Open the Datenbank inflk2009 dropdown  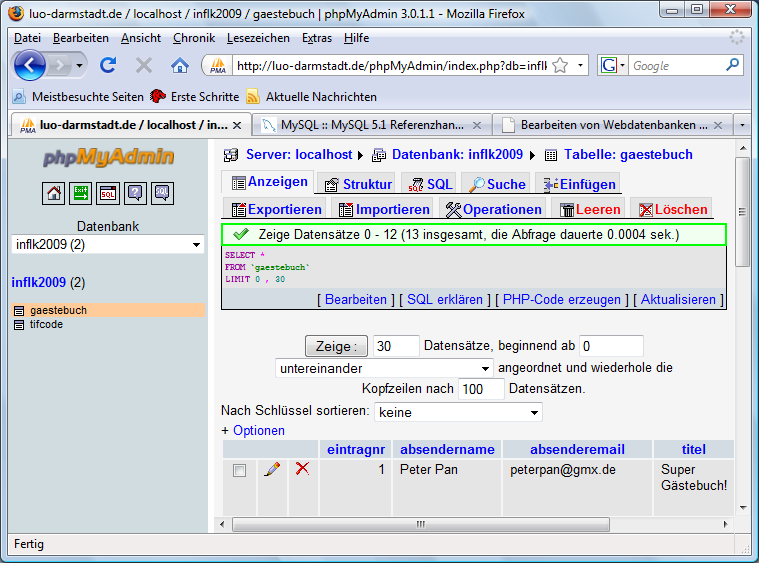(x=108, y=245)
